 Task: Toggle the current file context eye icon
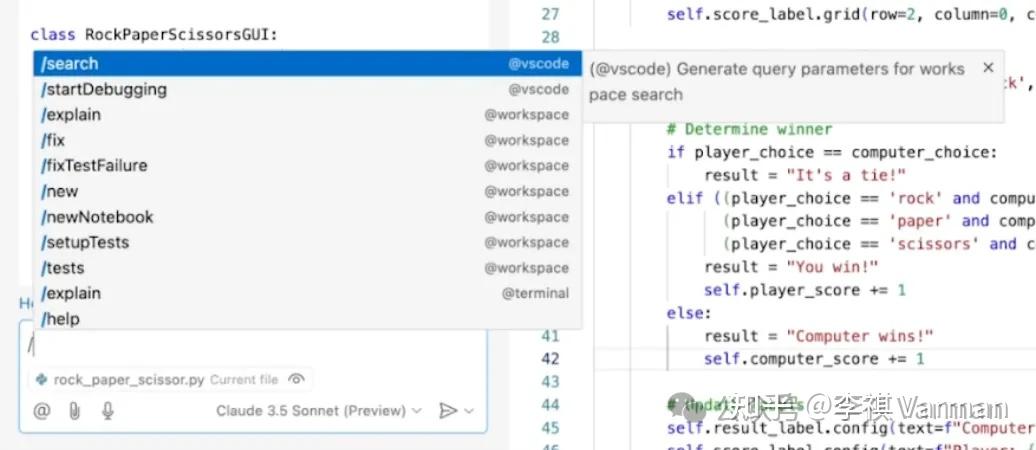pyautogui.click(x=297, y=379)
